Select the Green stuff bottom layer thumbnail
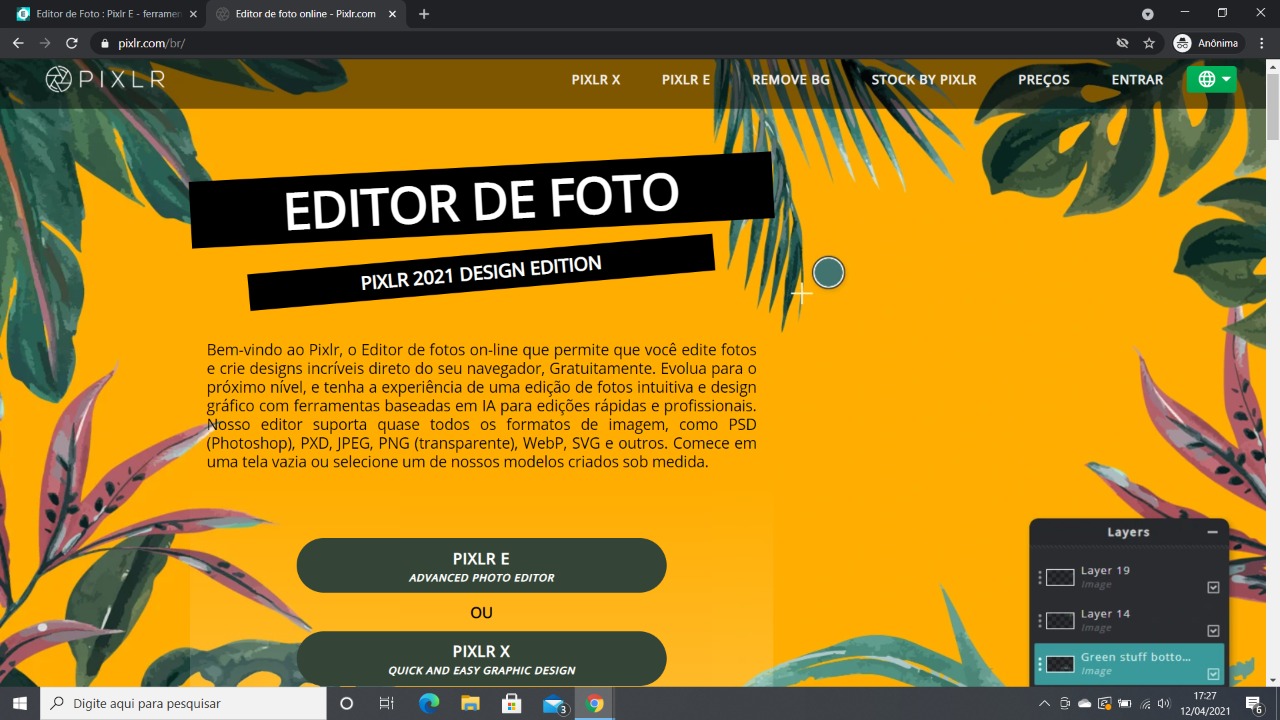The width and height of the screenshot is (1280, 720). click(x=1060, y=664)
